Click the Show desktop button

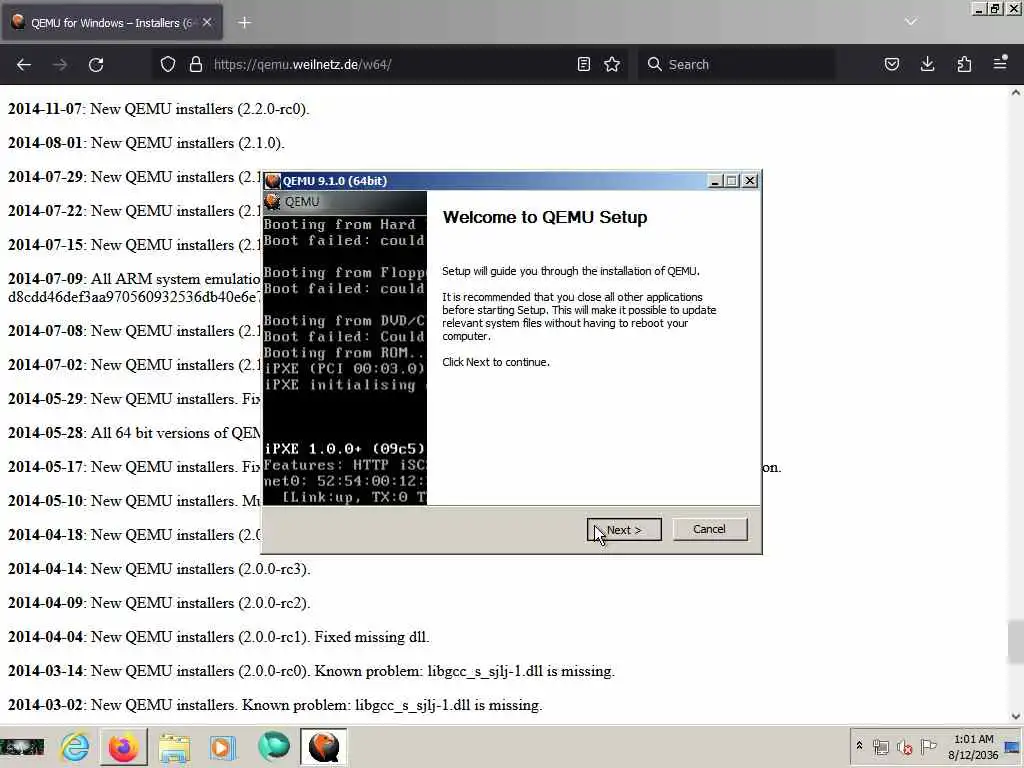1013,747
